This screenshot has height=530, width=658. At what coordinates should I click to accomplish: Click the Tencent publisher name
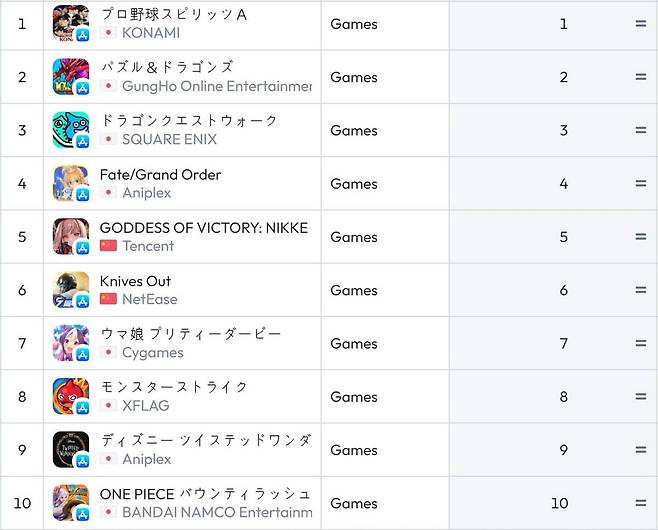point(148,246)
